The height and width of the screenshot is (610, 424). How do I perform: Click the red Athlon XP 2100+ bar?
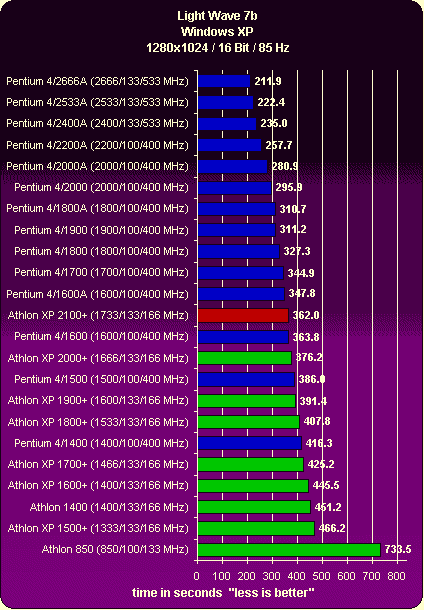[243, 316]
